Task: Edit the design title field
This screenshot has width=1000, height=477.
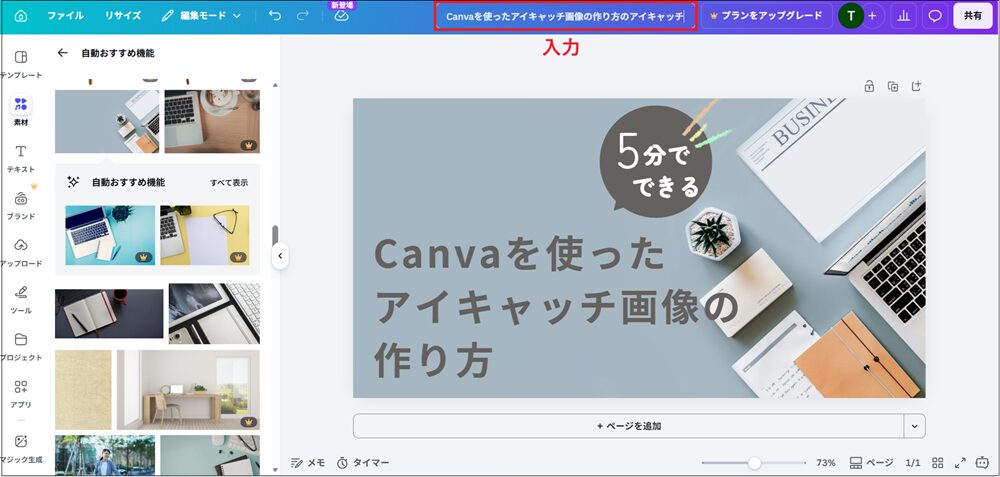Action: coord(565,17)
